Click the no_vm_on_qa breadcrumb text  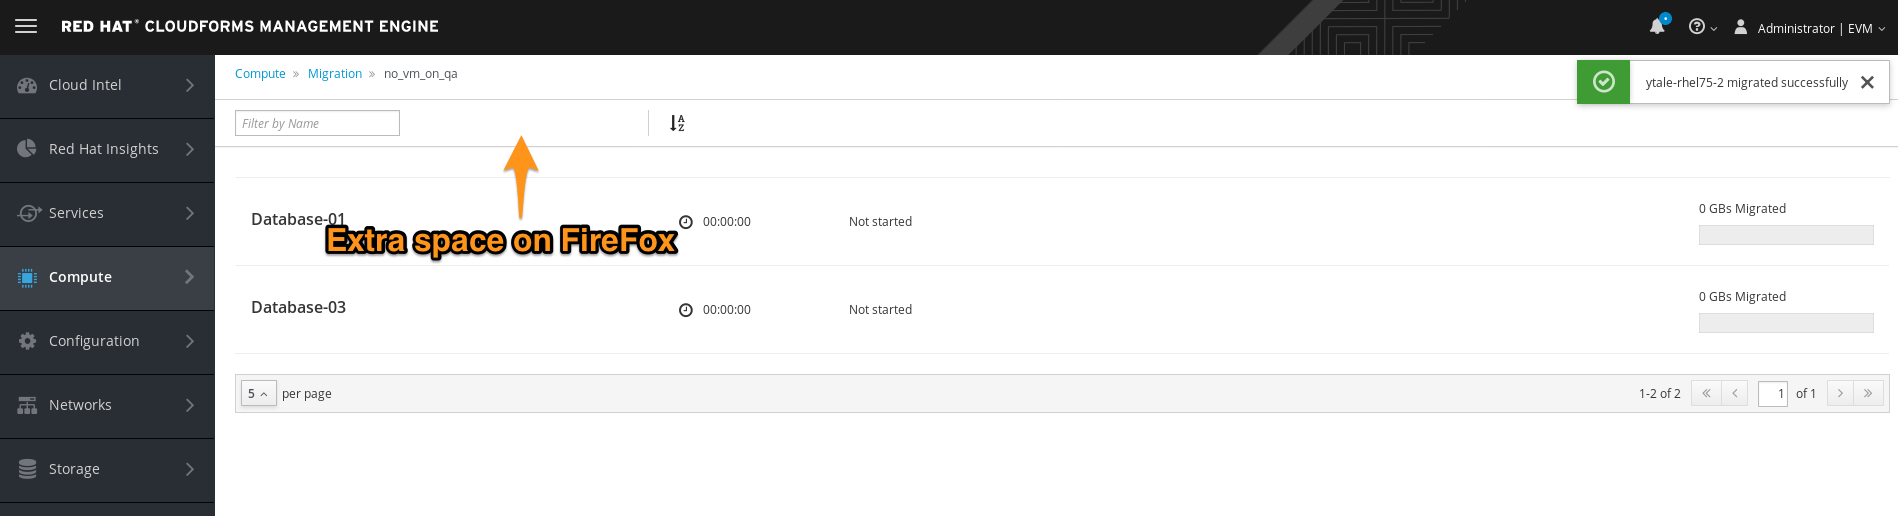pos(421,74)
